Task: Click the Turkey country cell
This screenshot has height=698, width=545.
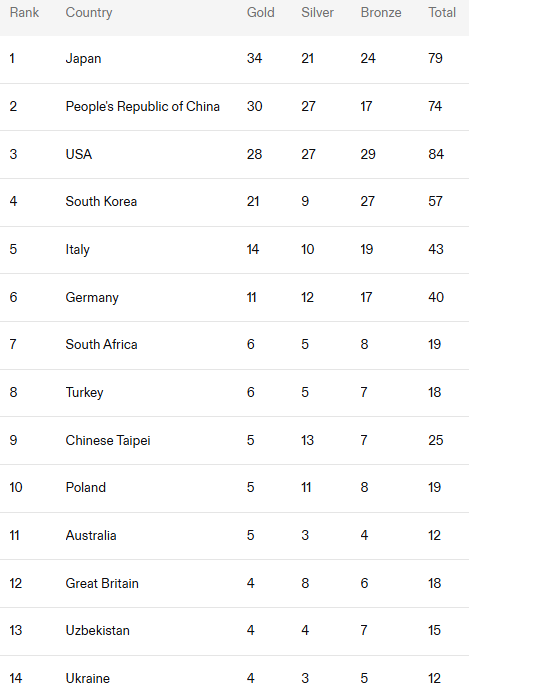Action: [x=85, y=393]
